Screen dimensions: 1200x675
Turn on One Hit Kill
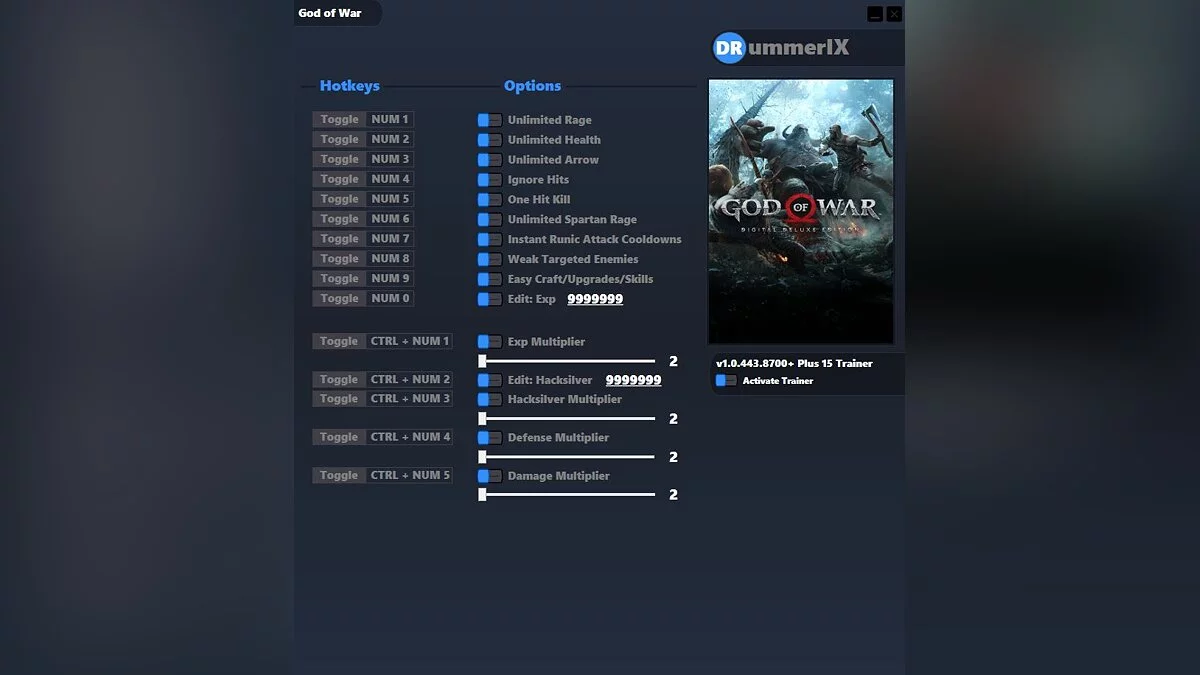point(488,199)
